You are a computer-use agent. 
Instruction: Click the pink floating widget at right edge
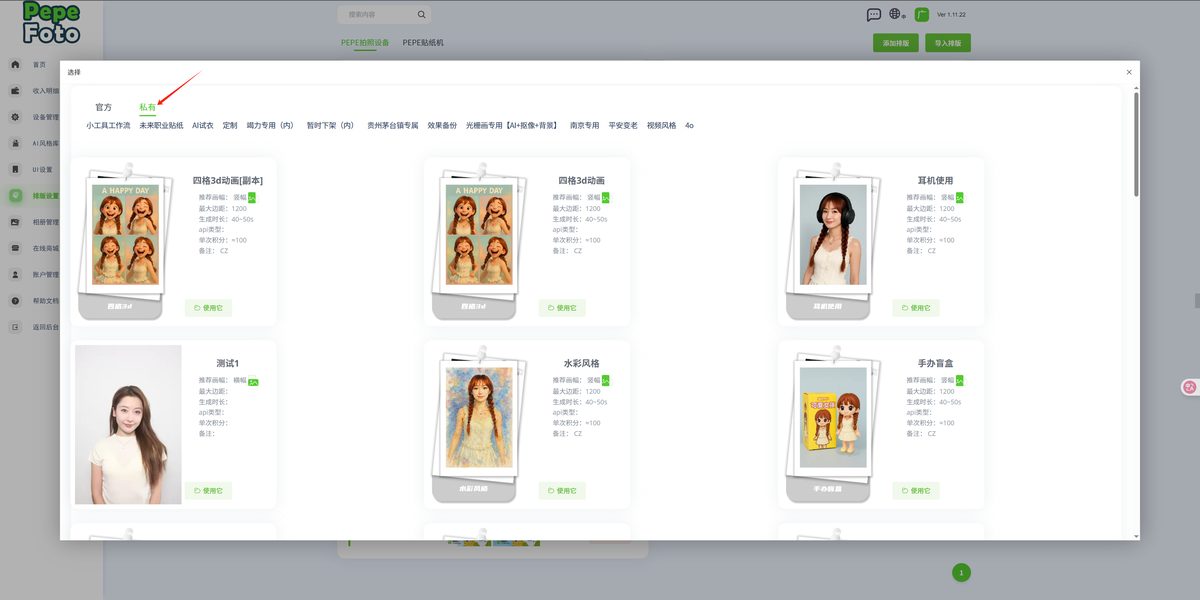(1190, 386)
